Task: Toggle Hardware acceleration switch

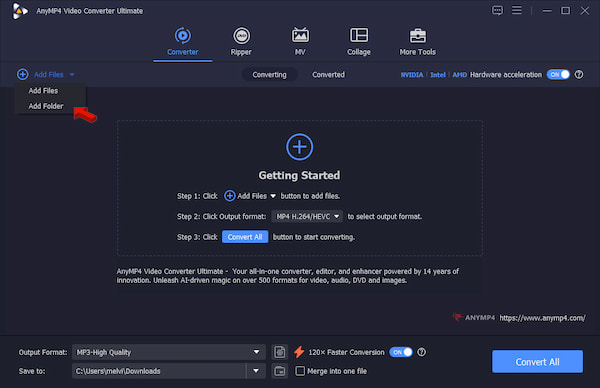Action: (558, 75)
